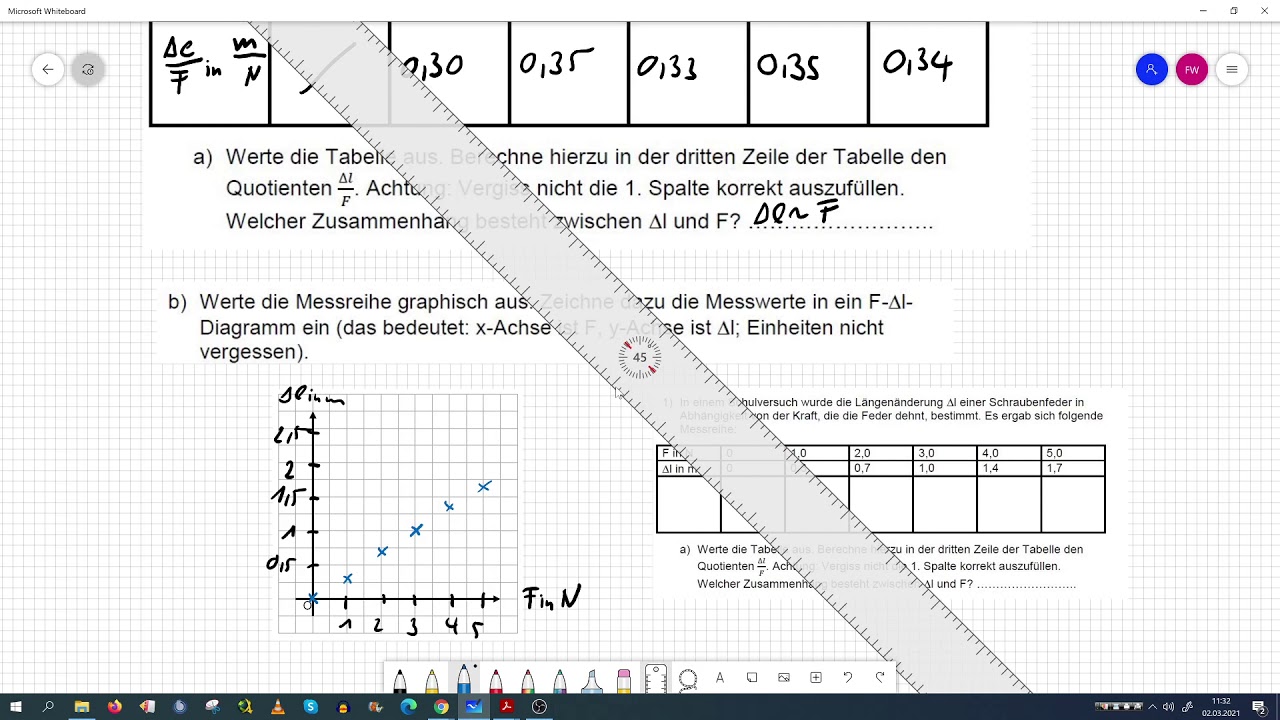Open the clock showing 11:32
Viewport: 1280px width, 720px height.
(x=1221, y=707)
